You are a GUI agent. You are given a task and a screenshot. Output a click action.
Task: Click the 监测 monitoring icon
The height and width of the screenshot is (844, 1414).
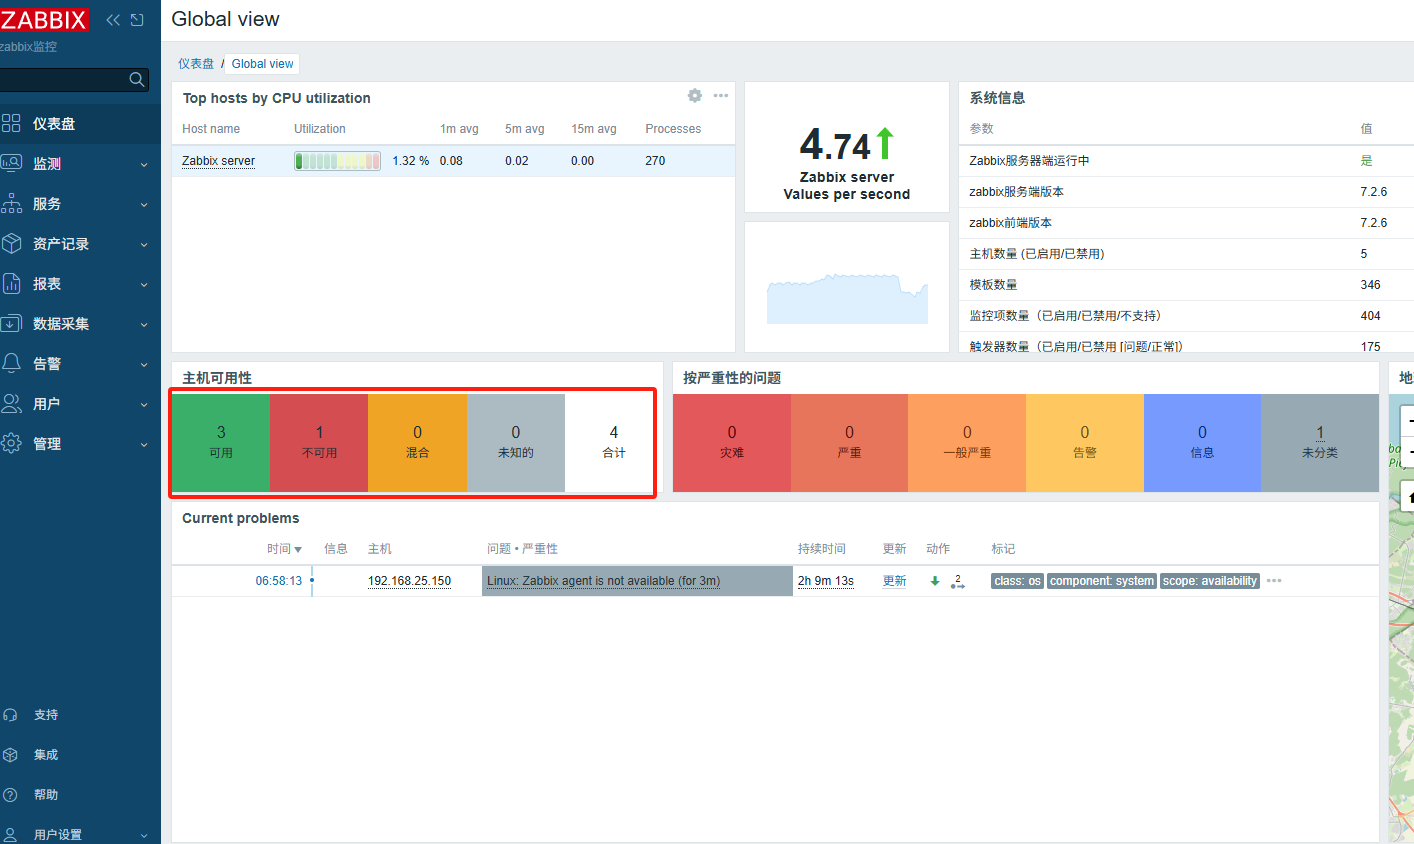(11, 163)
